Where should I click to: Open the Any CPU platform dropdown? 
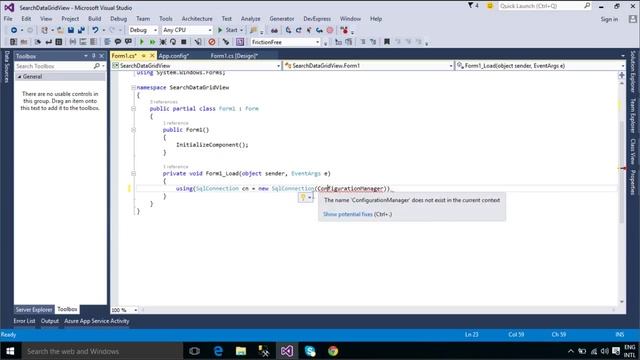point(188,30)
